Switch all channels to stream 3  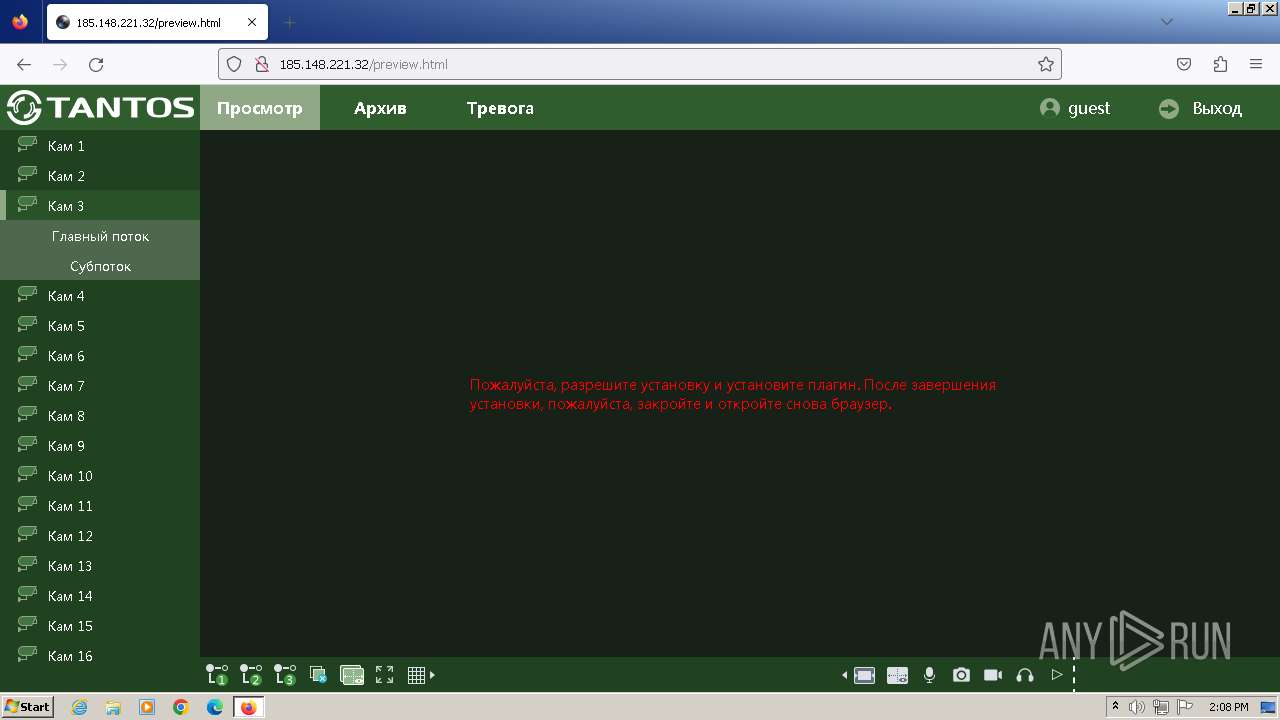pyautogui.click(x=285, y=675)
